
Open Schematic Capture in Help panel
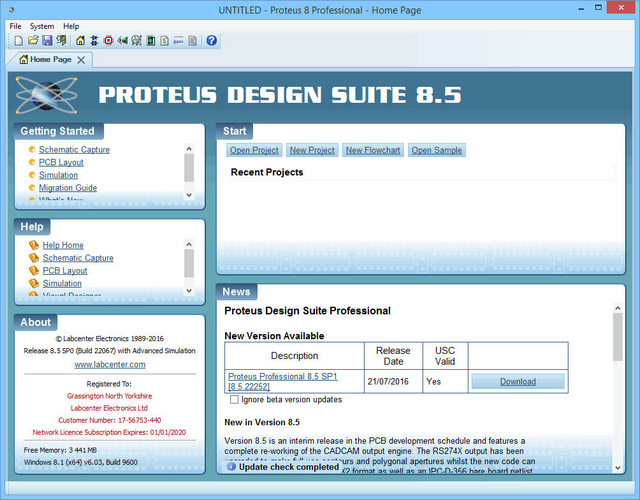point(78,258)
